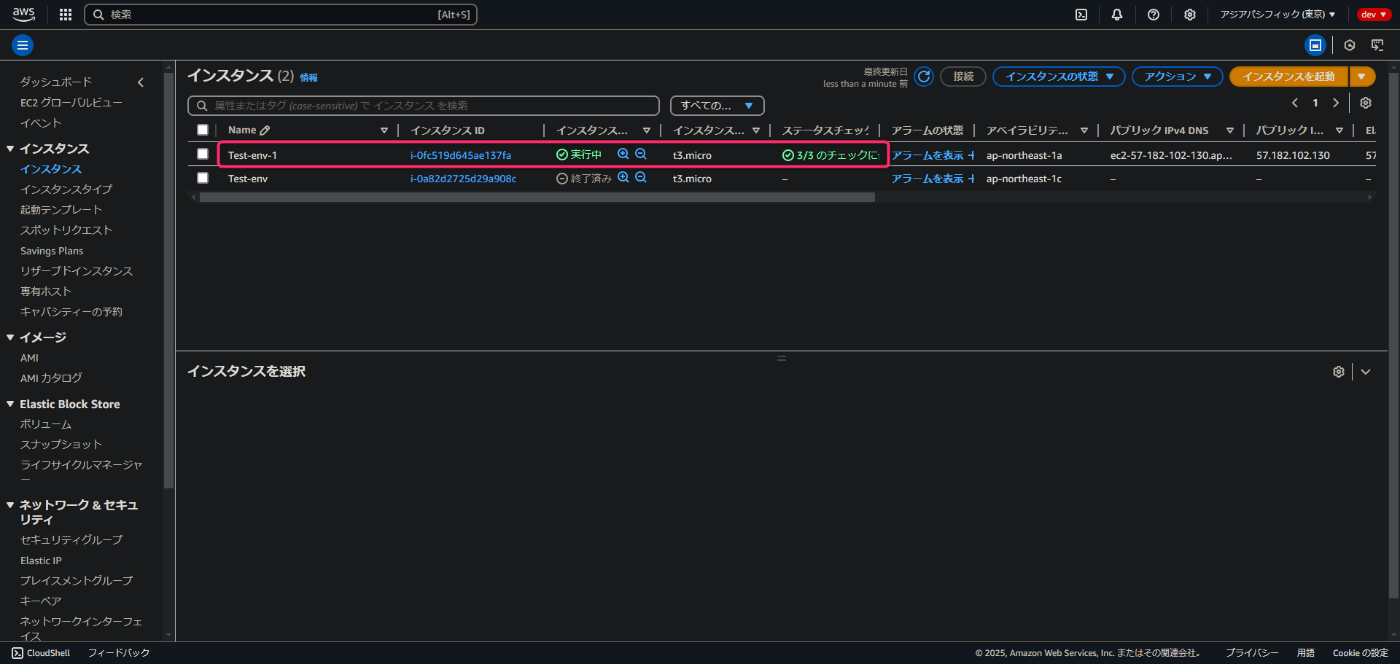The image size is (1400, 664).
Task: Open detail panel settings gear
Action: tap(1338, 372)
